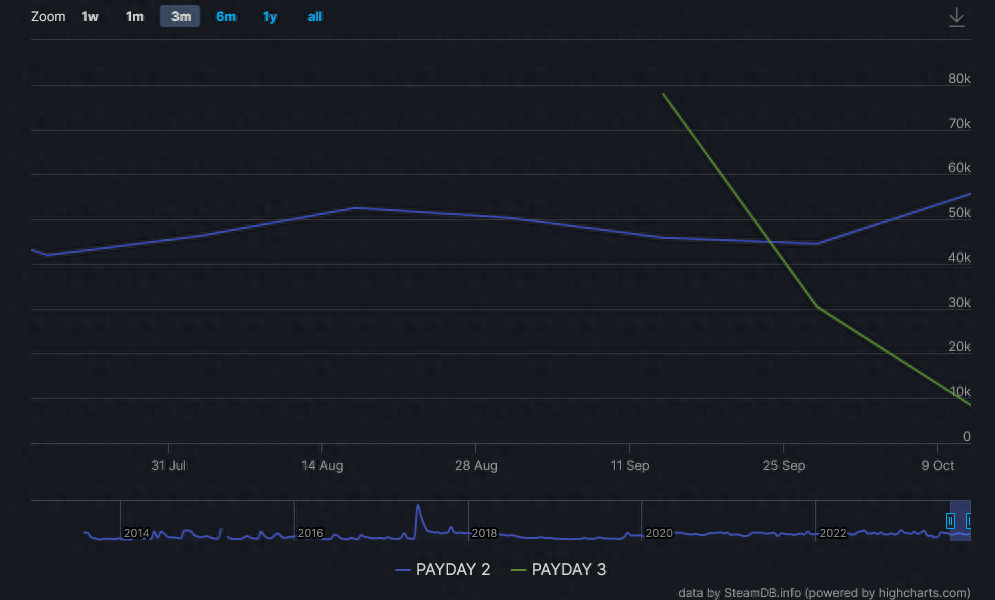Click the 2018 peak in the navigator

[x=418, y=507]
